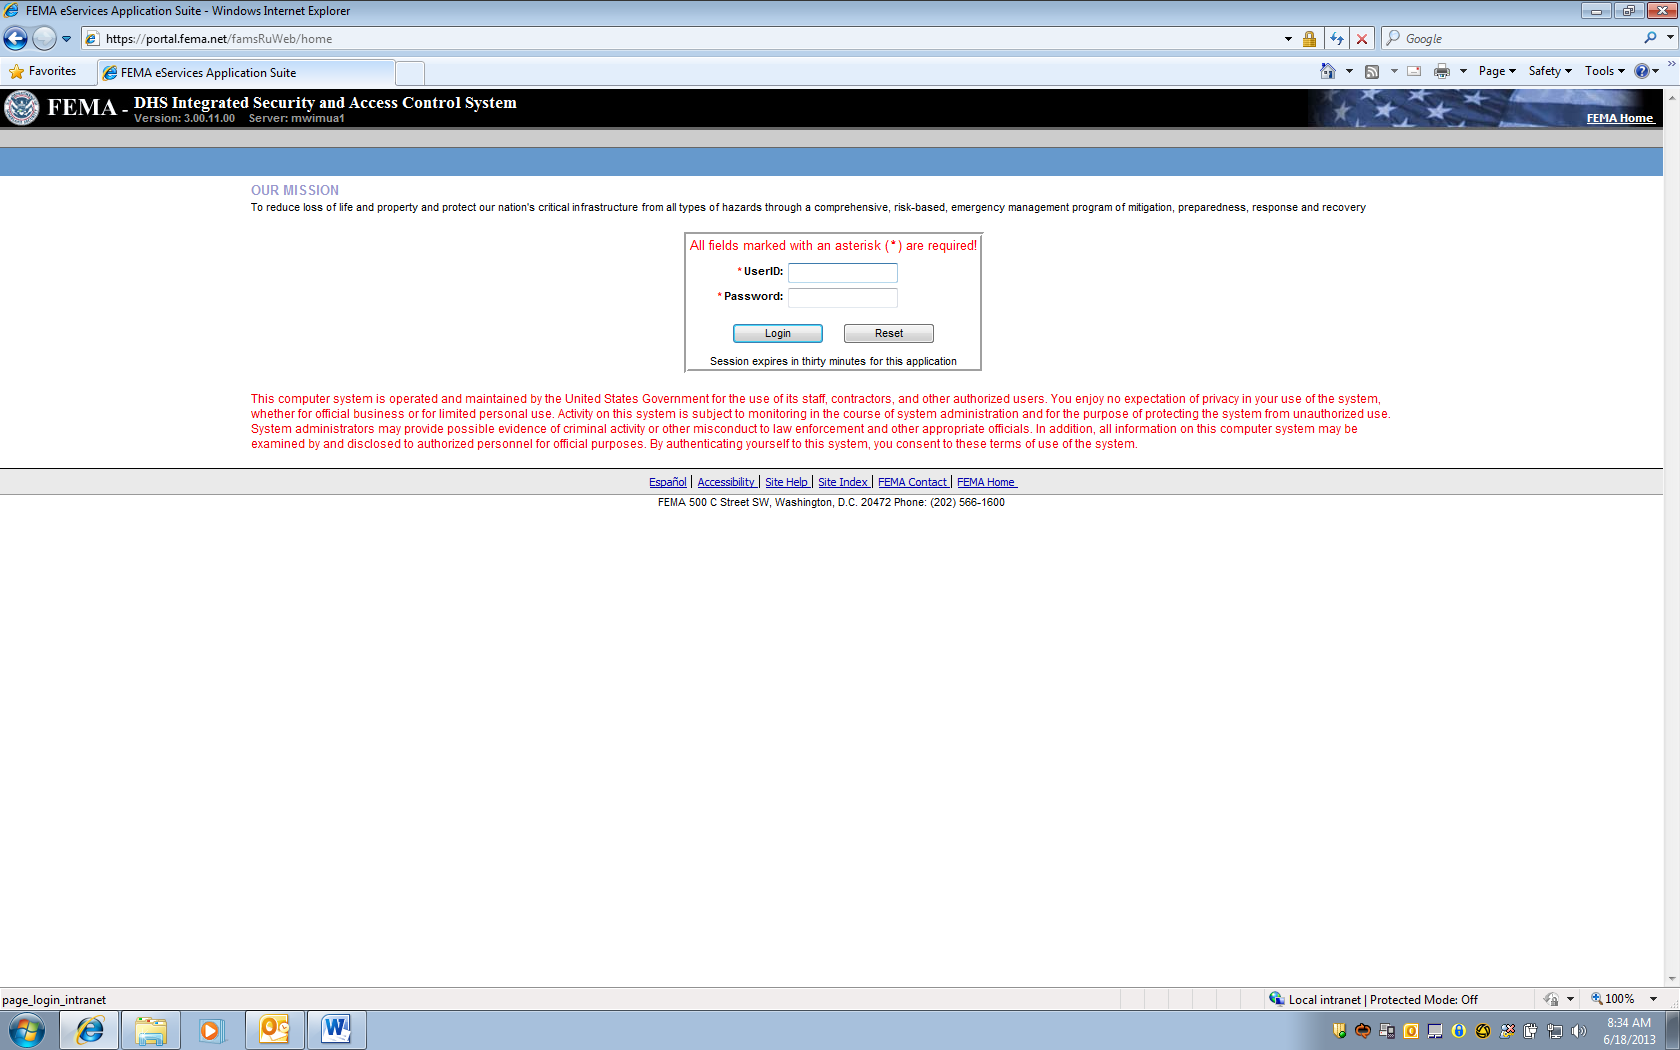Viewport: 1680px width, 1050px height.
Task: Open a new blank tab
Action: 410,73
